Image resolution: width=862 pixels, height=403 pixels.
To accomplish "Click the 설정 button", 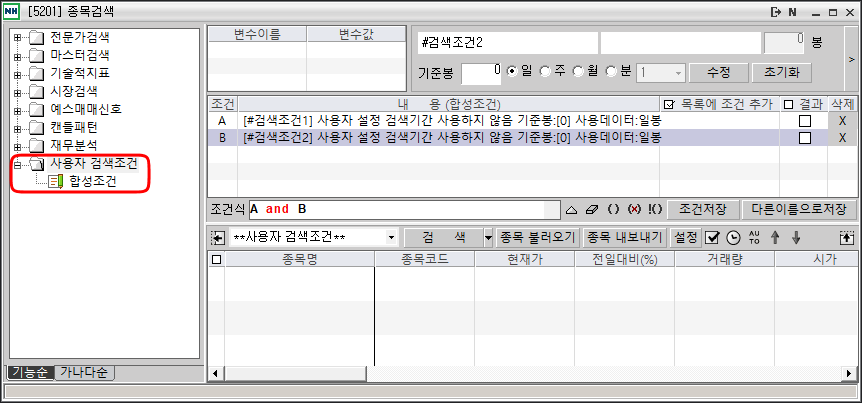I will (x=686, y=238).
